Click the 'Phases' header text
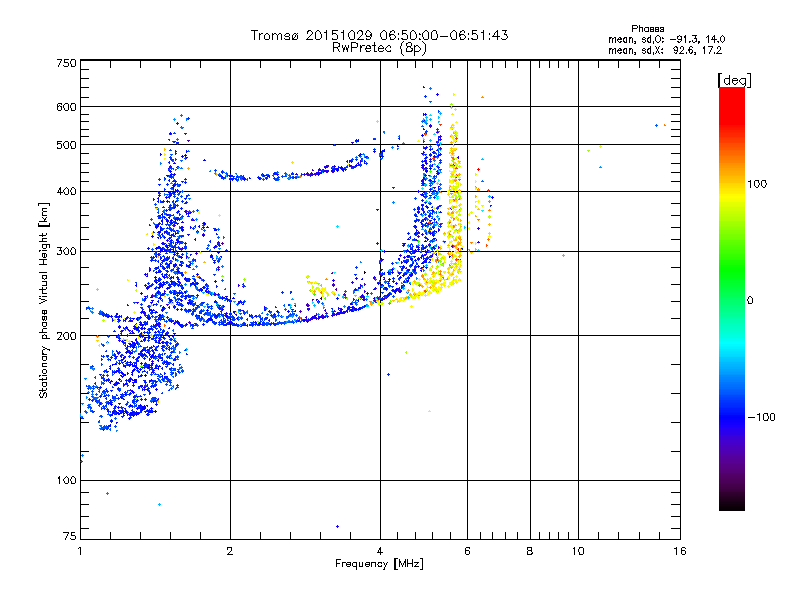 (647, 29)
